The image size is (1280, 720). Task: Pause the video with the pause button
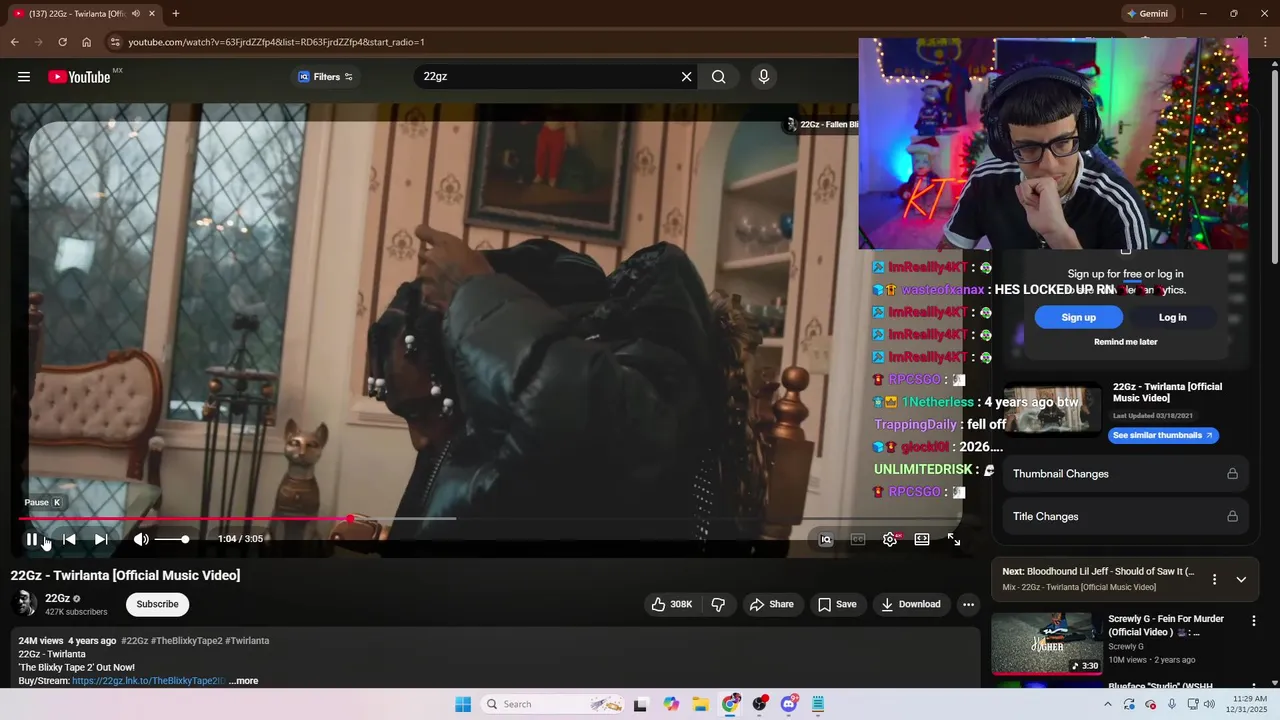click(x=32, y=539)
